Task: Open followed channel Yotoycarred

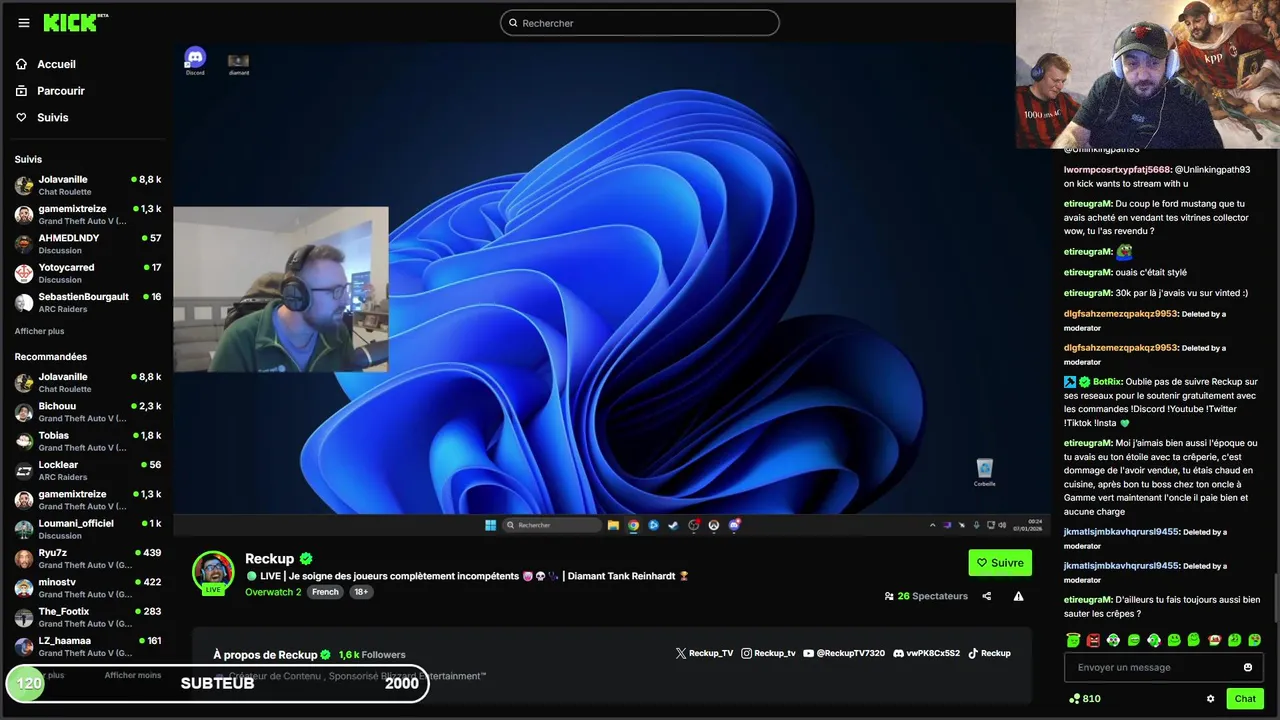Action: (x=87, y=273)
